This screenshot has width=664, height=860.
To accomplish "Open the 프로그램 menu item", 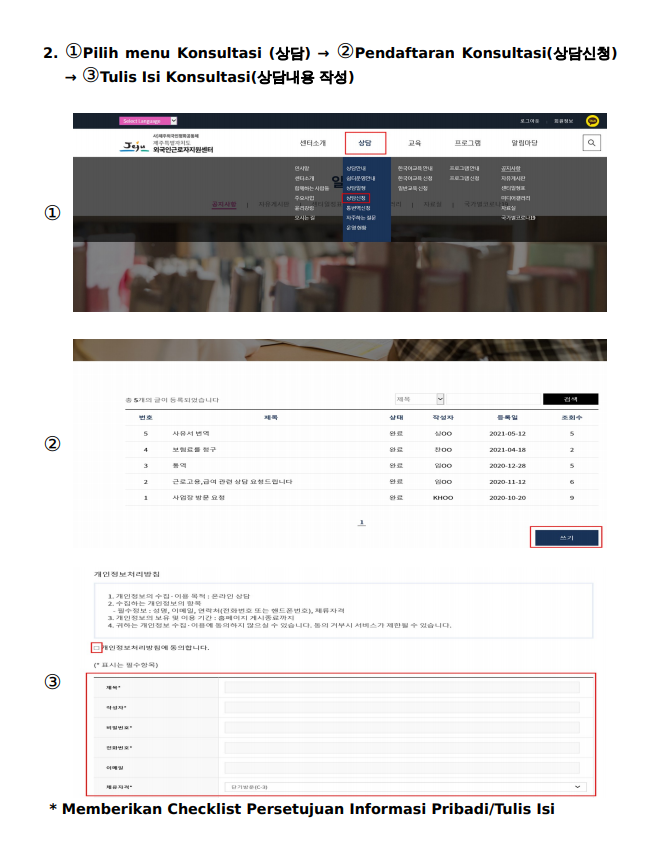I will point(467,143).
